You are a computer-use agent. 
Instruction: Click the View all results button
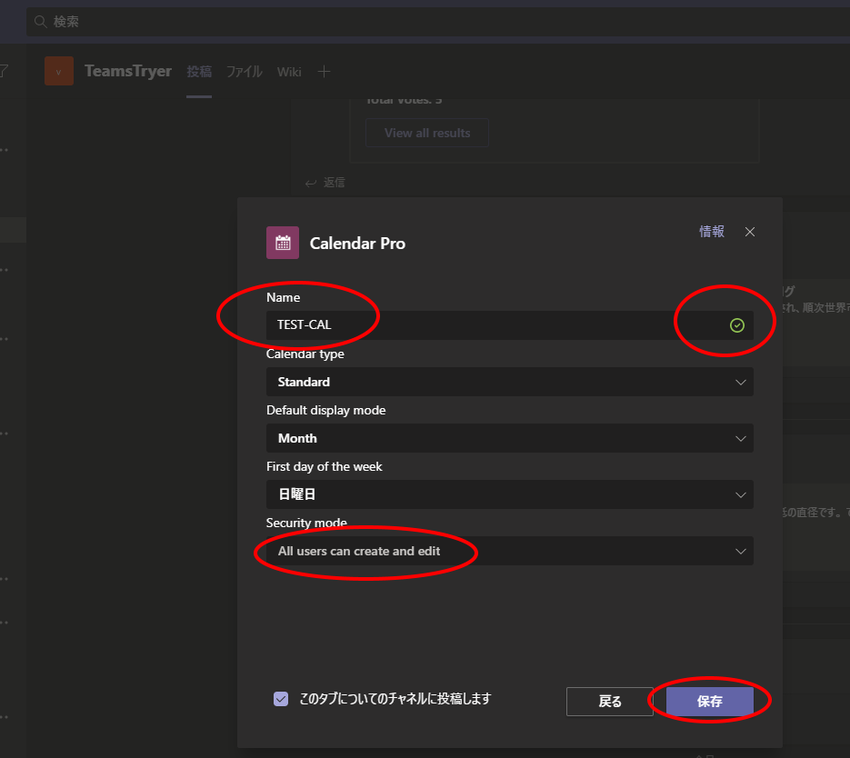(x=427, y=133)
